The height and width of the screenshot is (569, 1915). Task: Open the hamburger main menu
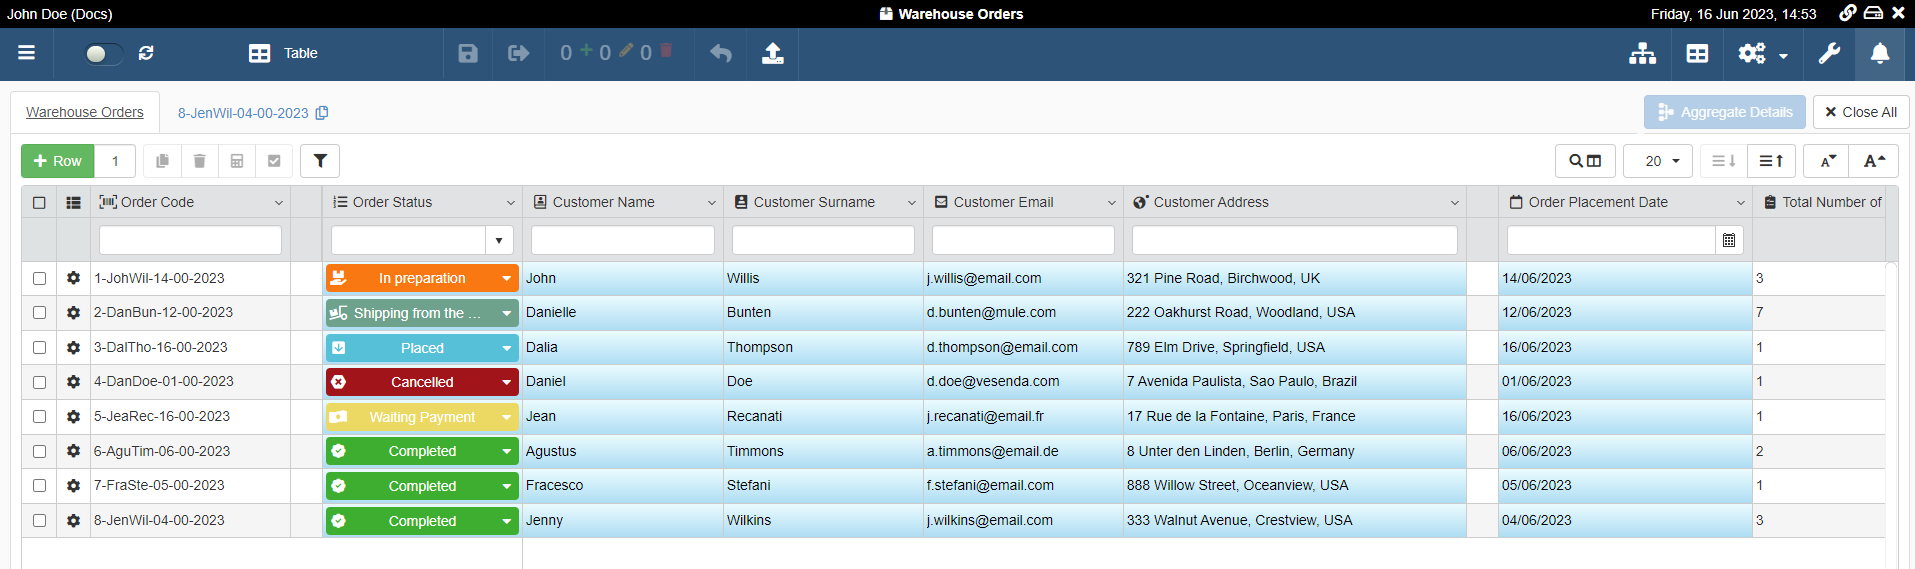(27, 53)
